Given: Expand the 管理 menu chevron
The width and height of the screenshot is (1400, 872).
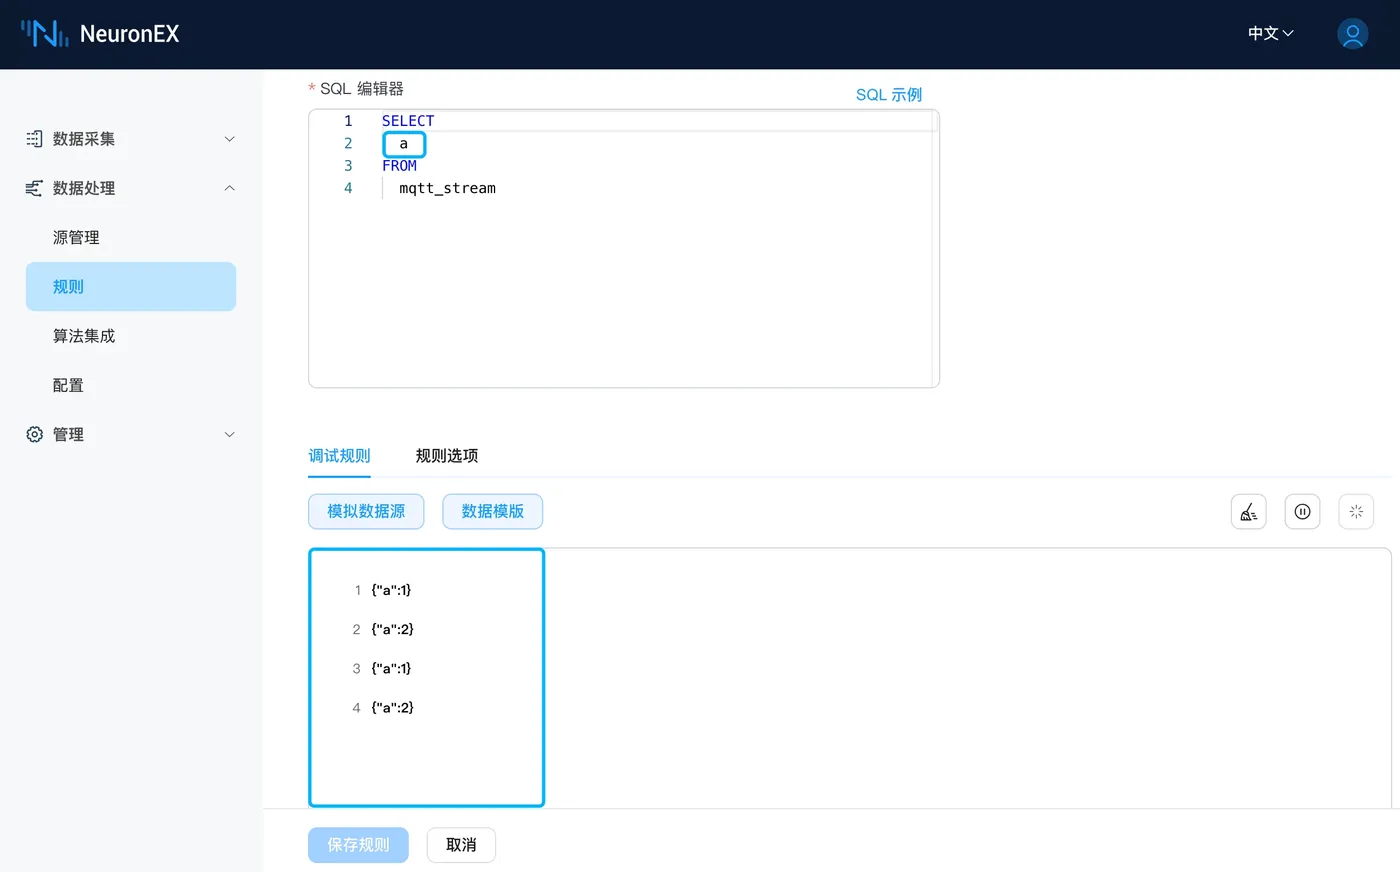Looking at the screenshot, I should (x=229, y=434).
